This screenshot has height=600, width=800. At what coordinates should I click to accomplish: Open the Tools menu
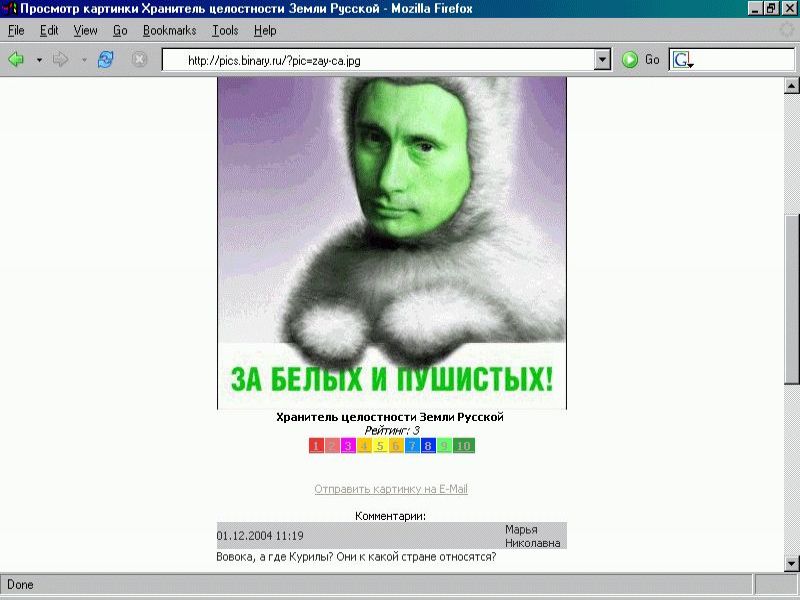[225, 31]
